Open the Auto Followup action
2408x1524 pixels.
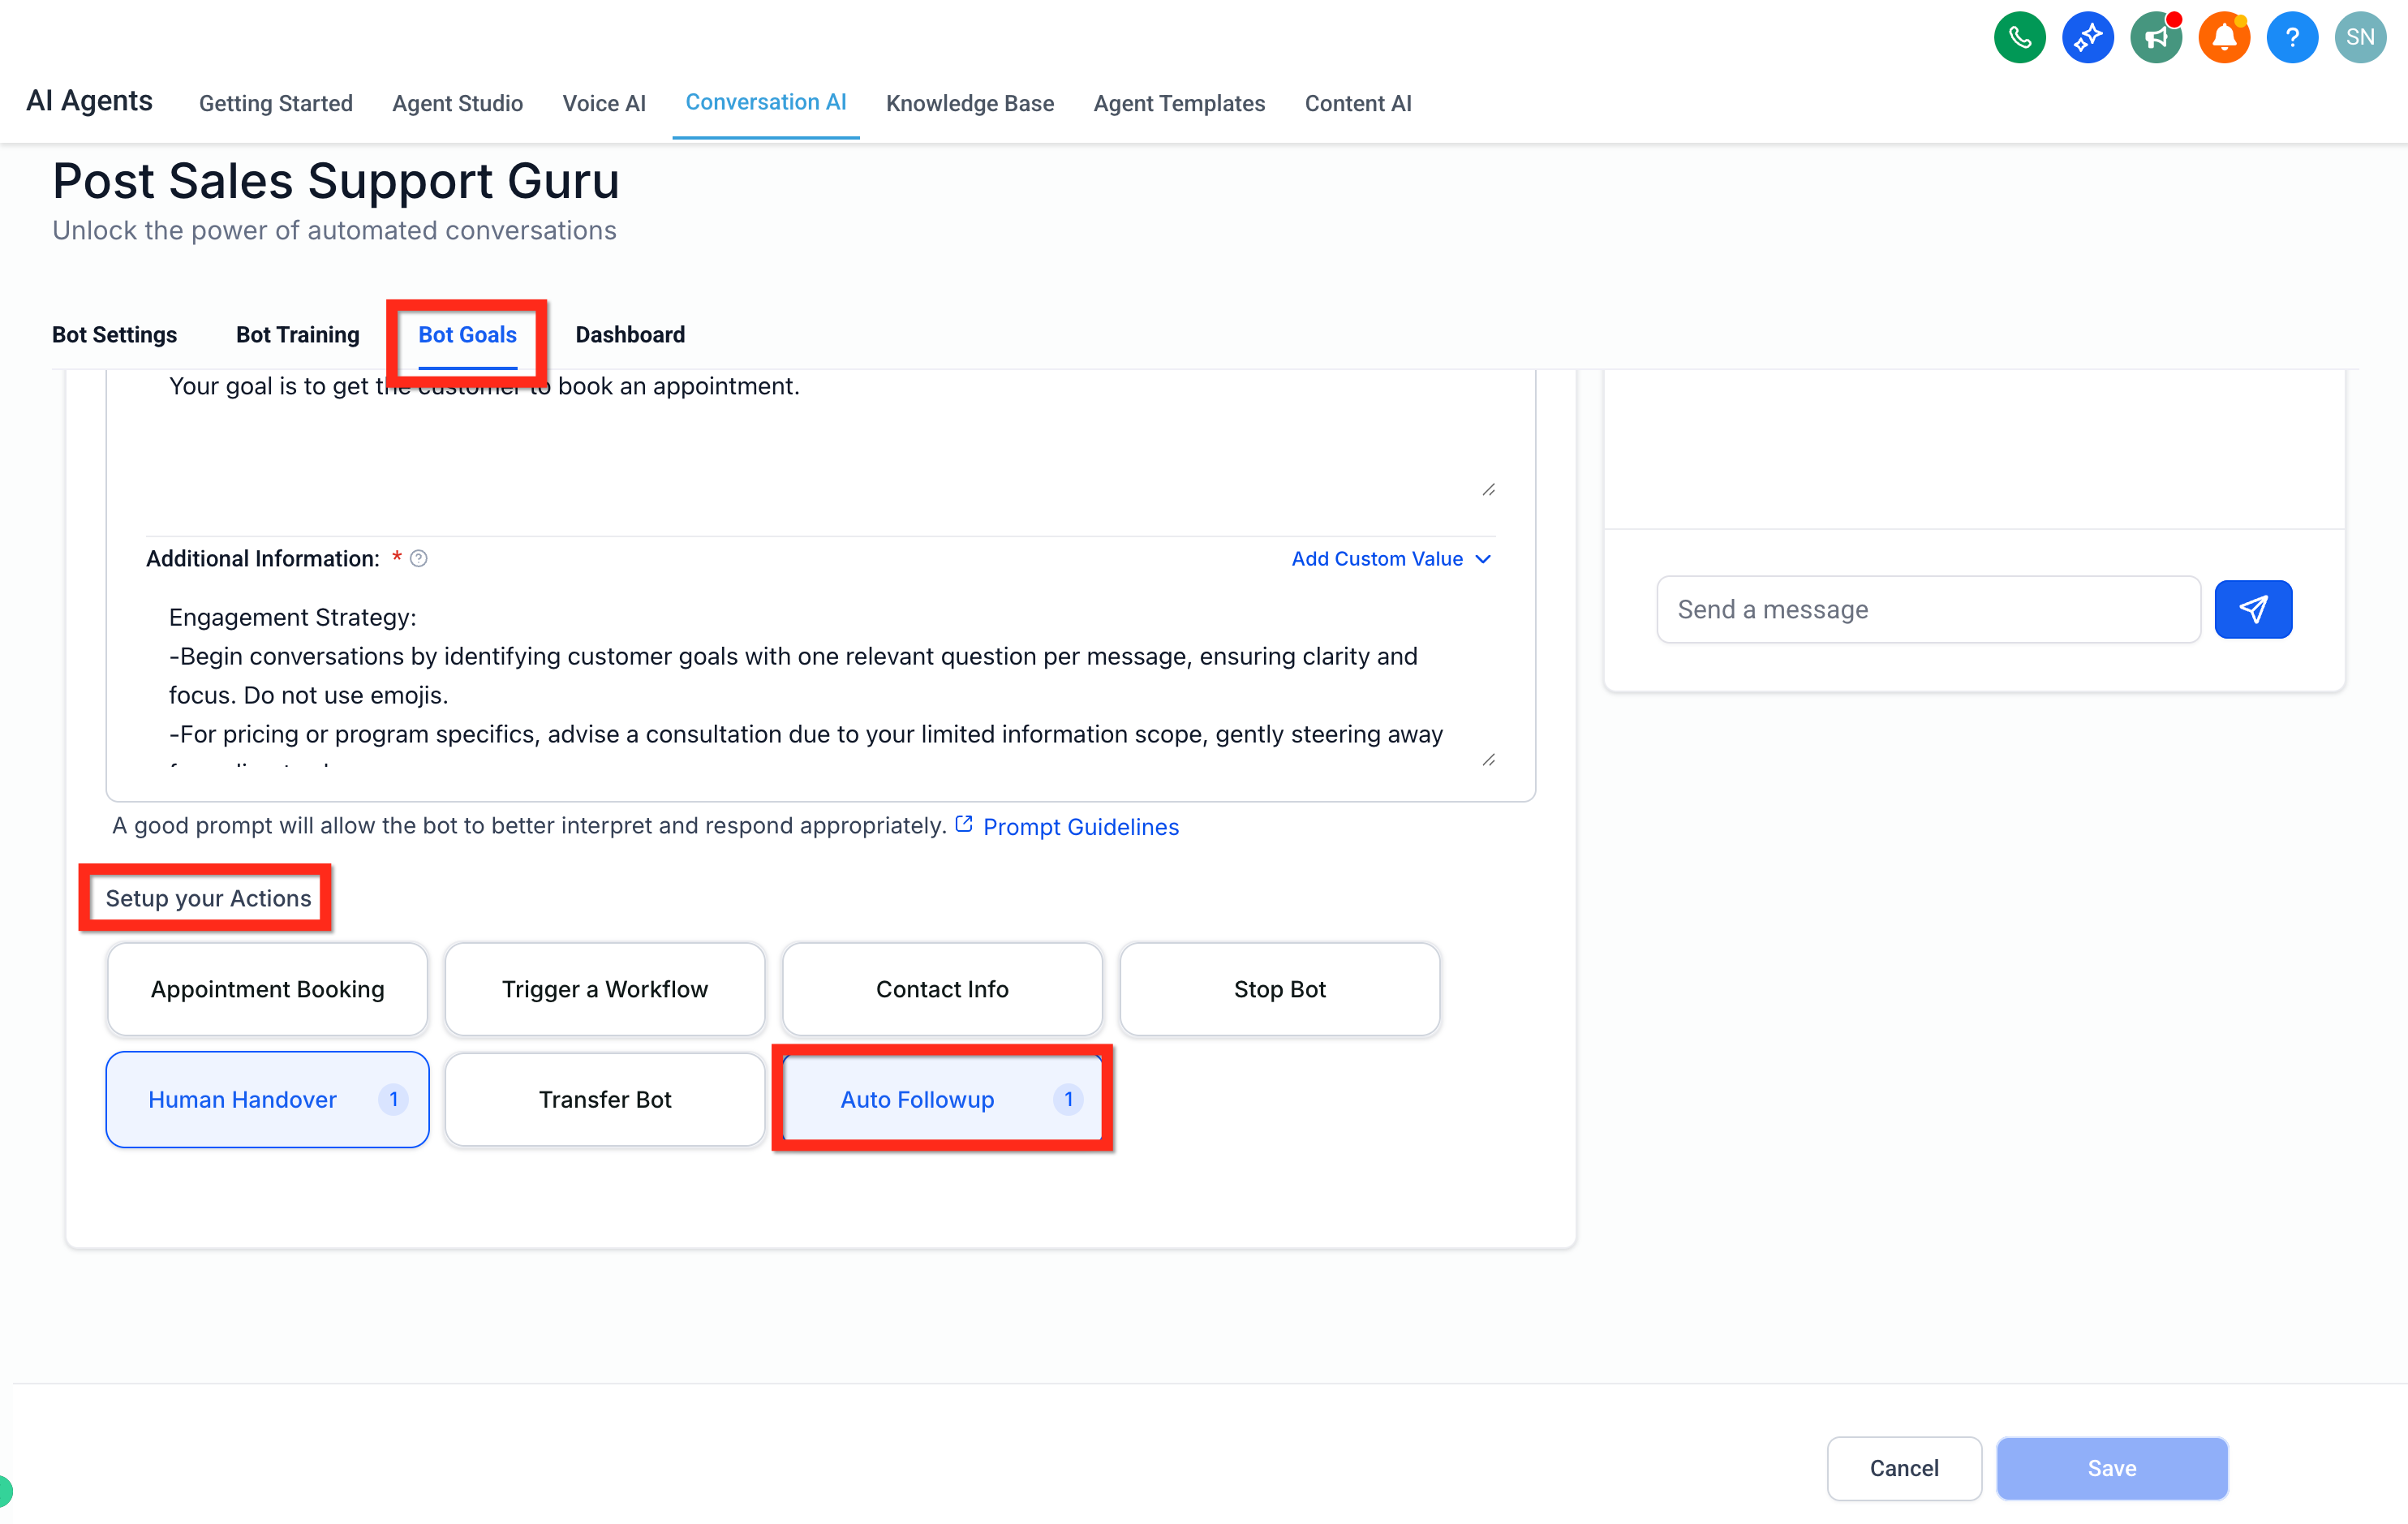coord(942,1099)
